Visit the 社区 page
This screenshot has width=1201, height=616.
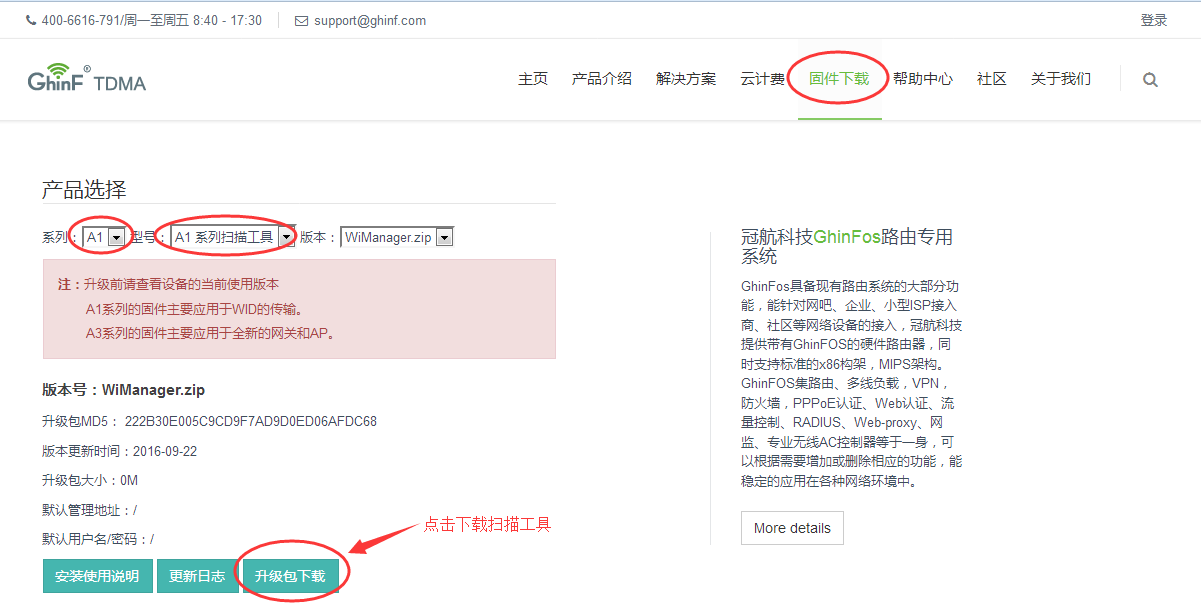tap(992, 79)
